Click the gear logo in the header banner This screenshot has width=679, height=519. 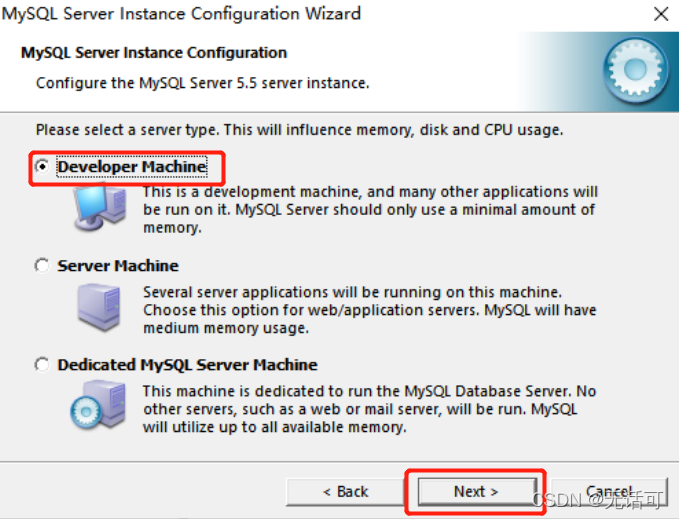click(635, 70)
